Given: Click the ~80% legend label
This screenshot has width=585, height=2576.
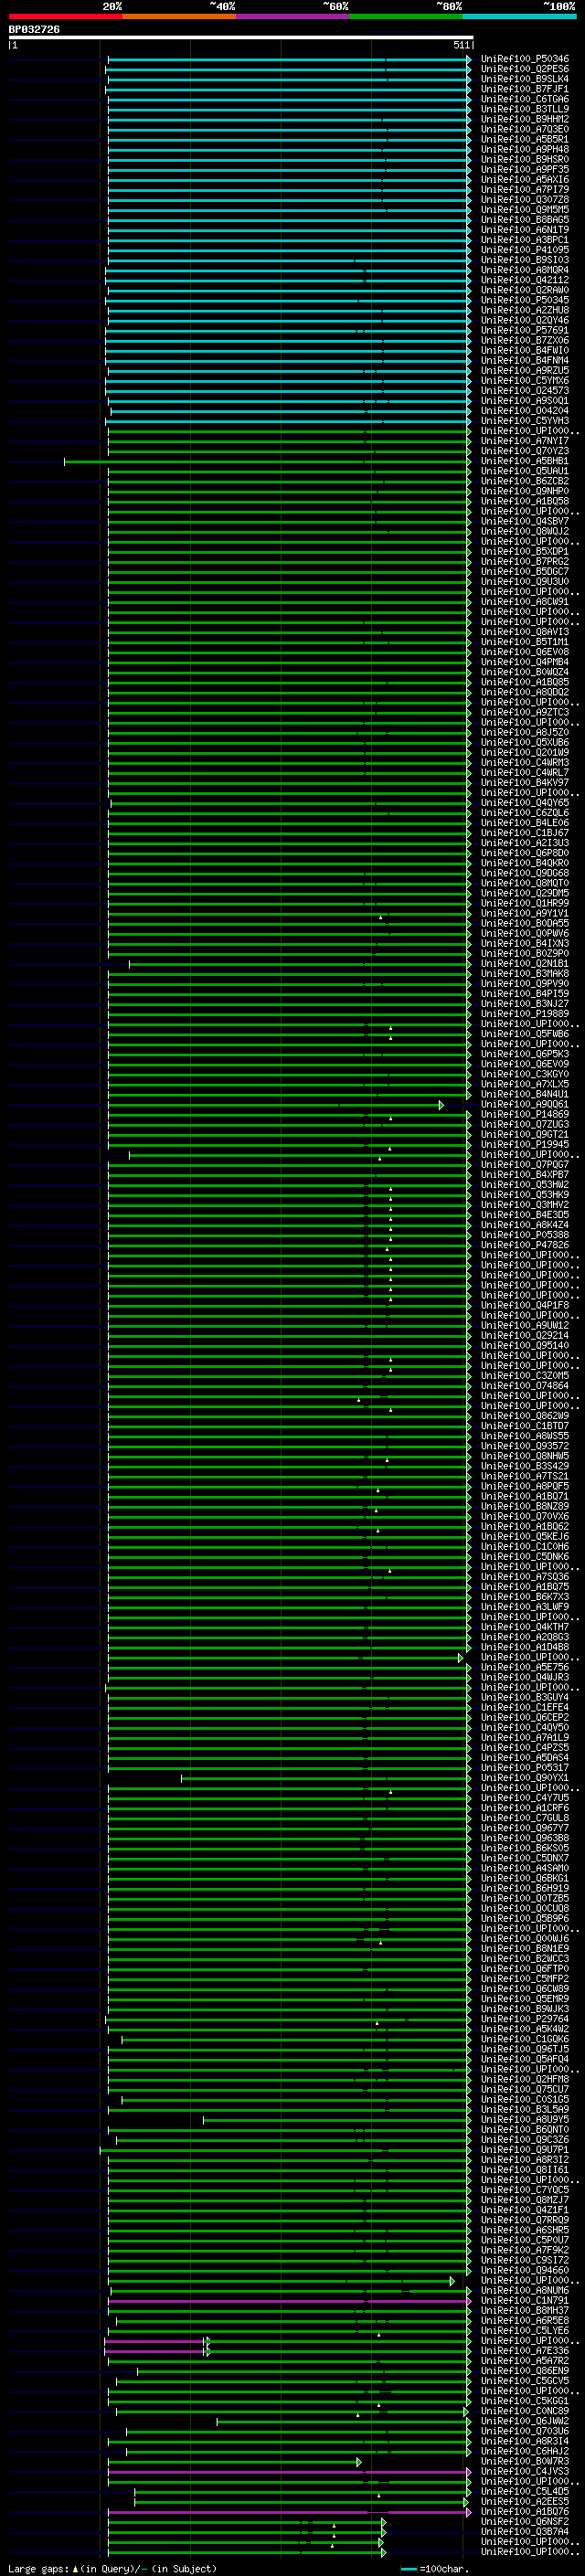Looking at the screenshot, I should pos(448,6).
